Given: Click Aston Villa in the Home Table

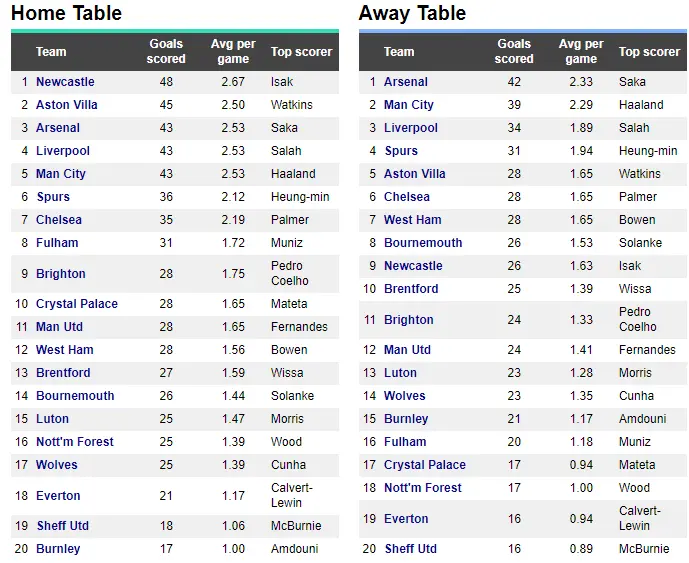Looking at the screenshot, I should [66, 105].
